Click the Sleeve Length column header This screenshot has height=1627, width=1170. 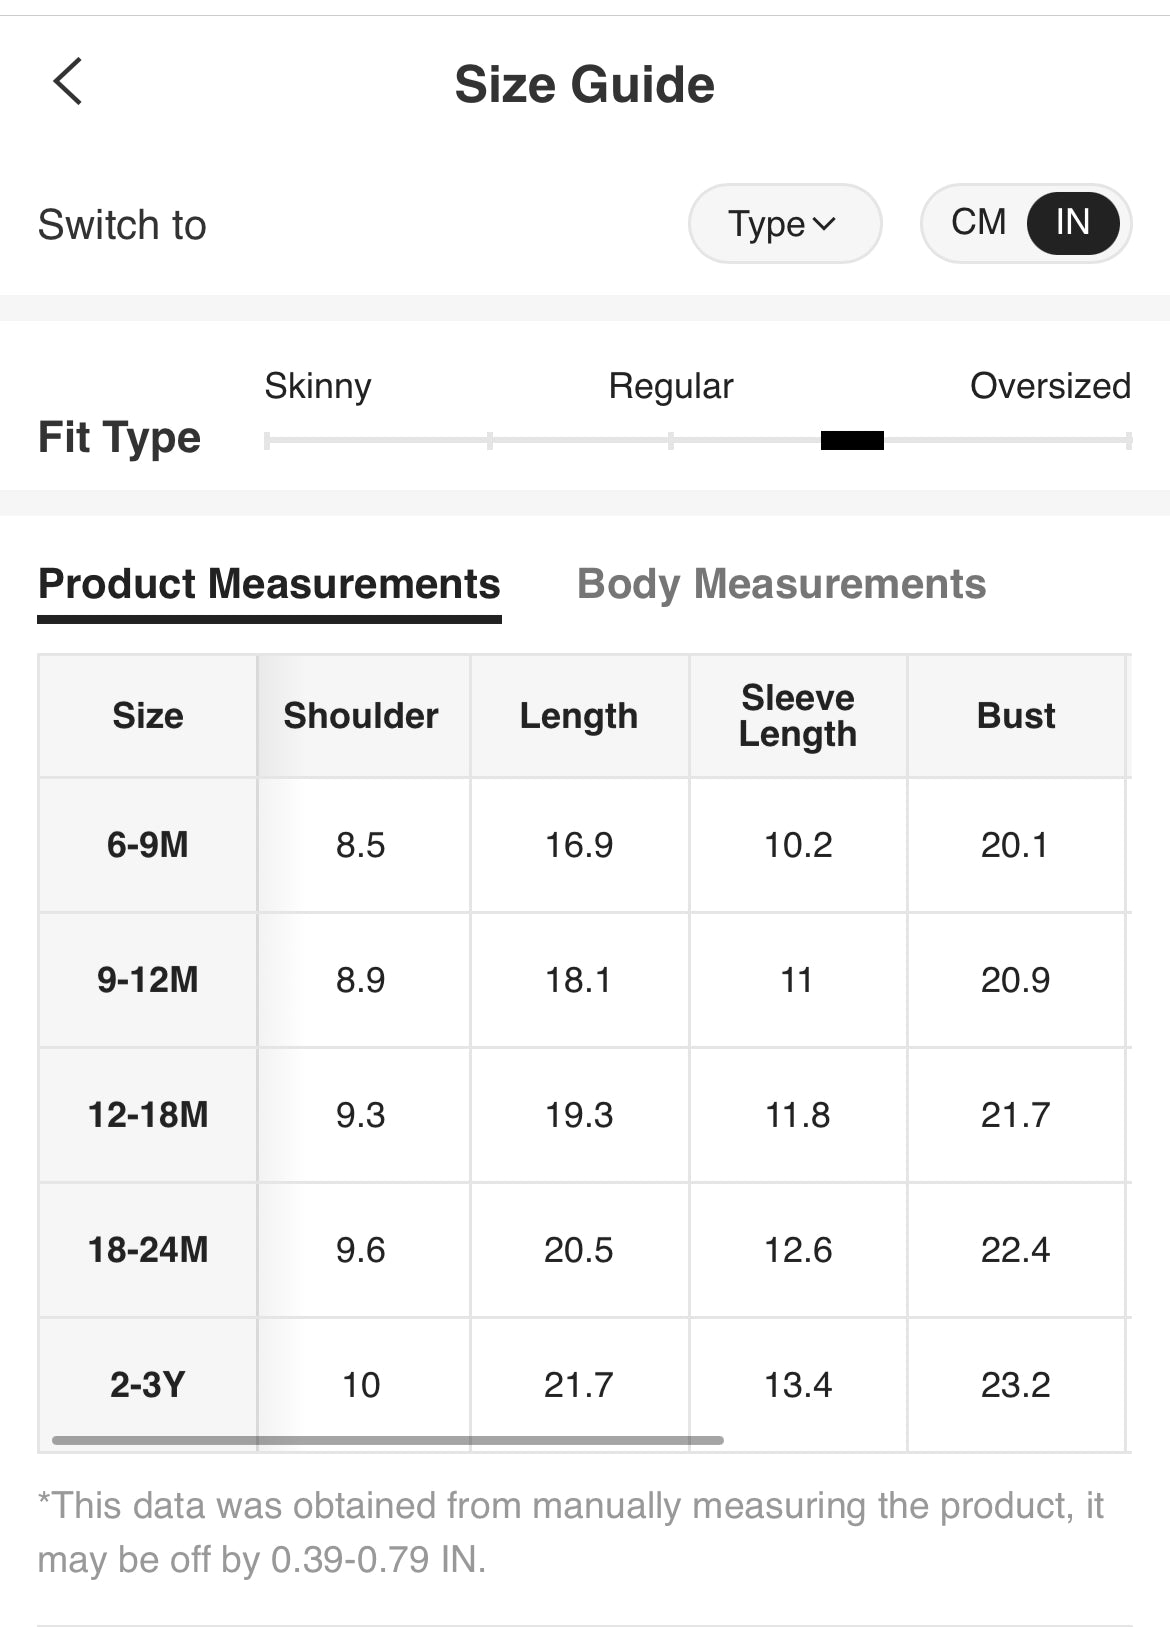[798, 716]
